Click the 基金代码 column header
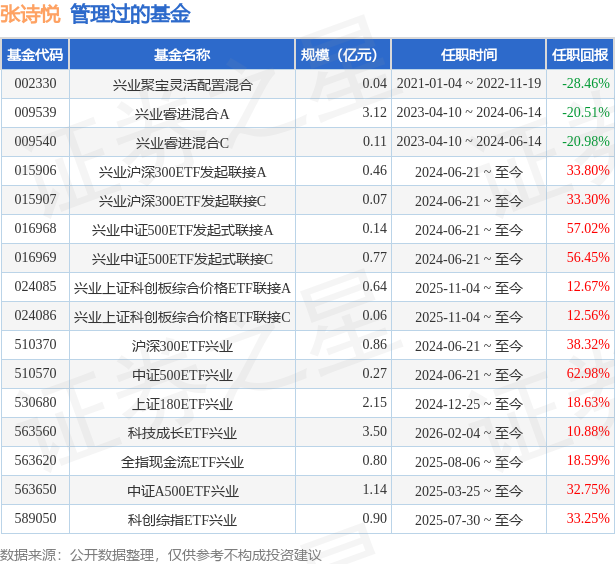The width and height of the screenshot is (615, 564). (35, 55)
